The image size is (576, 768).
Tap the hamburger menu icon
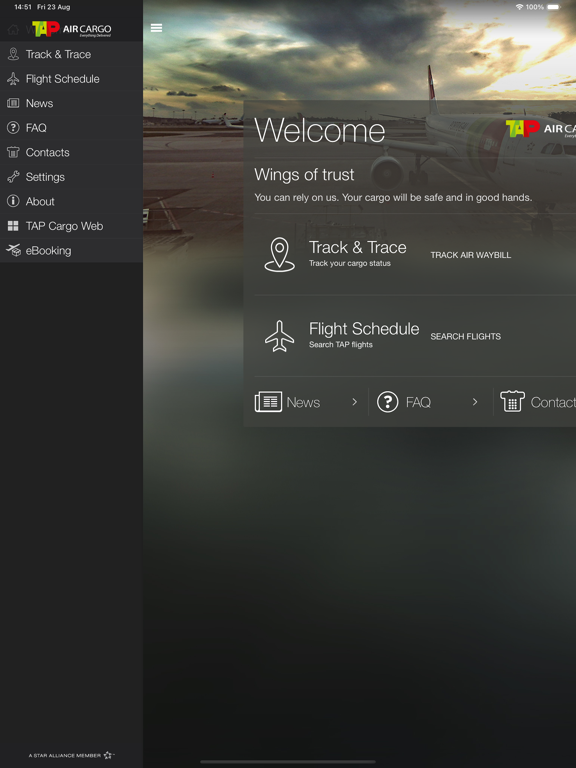(156, 28)
